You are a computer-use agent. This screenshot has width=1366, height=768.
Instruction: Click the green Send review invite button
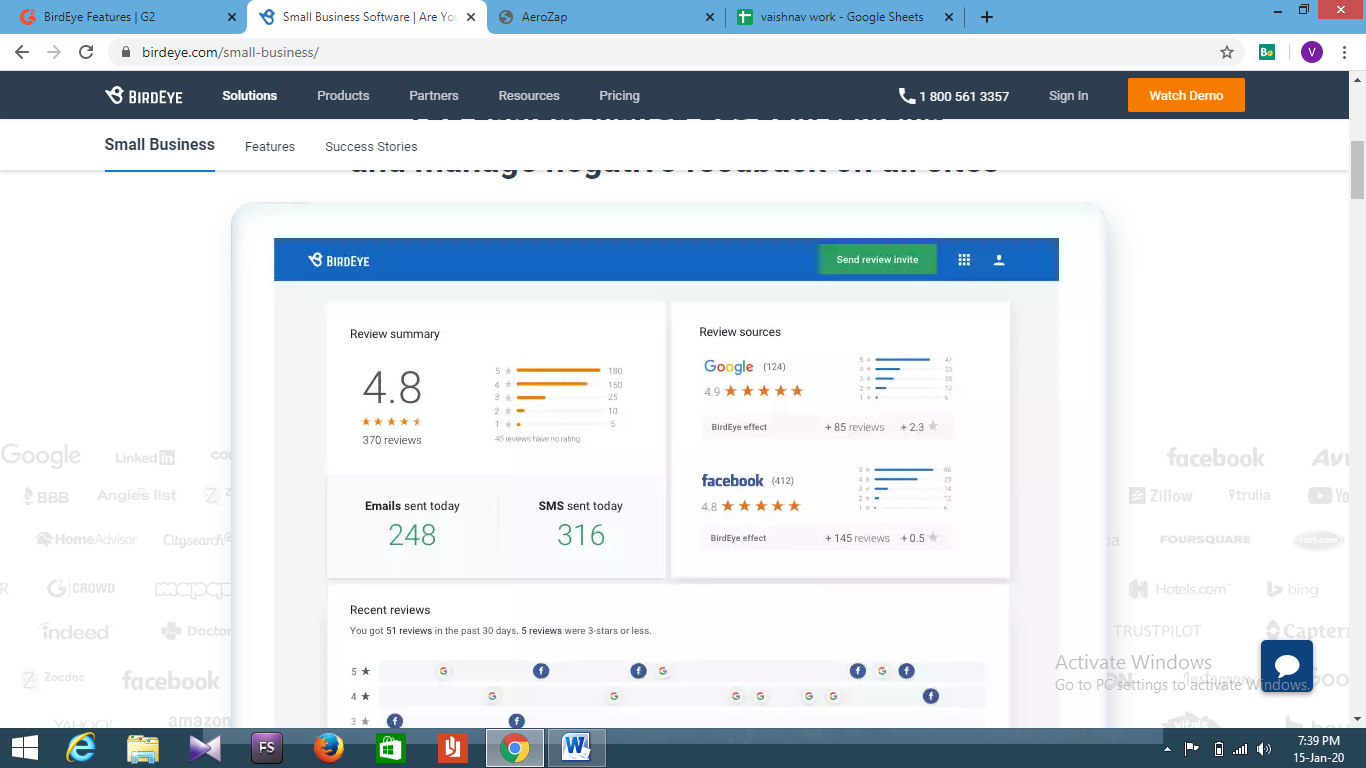(877, 259)
